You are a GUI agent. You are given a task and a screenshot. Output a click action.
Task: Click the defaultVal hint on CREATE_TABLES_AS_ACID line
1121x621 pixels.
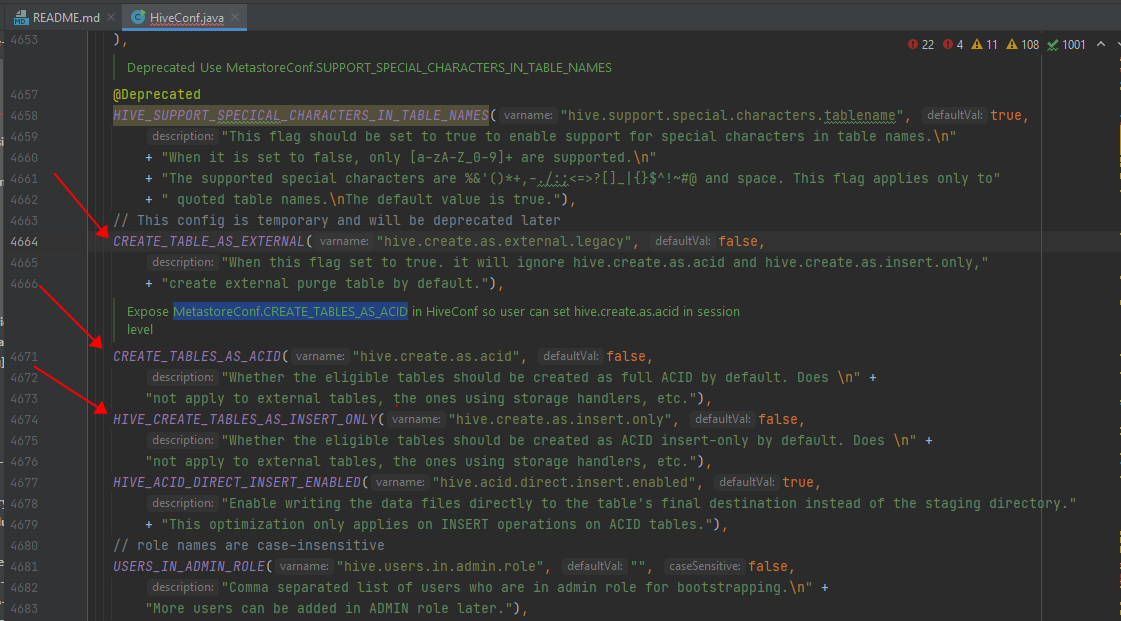point(569,356)
